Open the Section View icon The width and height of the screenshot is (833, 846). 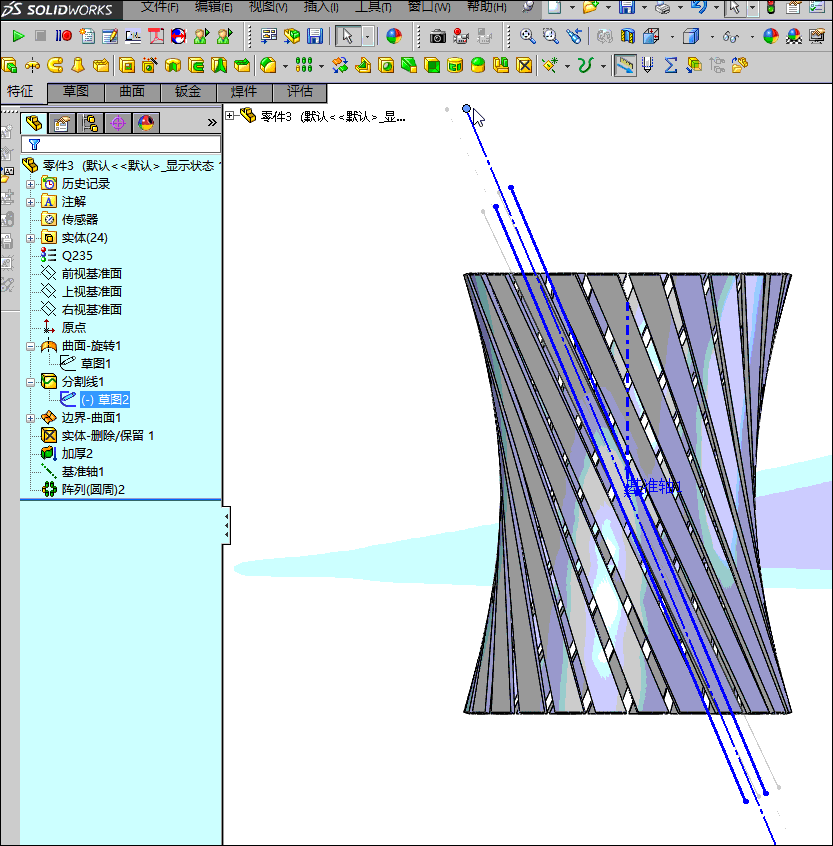coord(628,36)
